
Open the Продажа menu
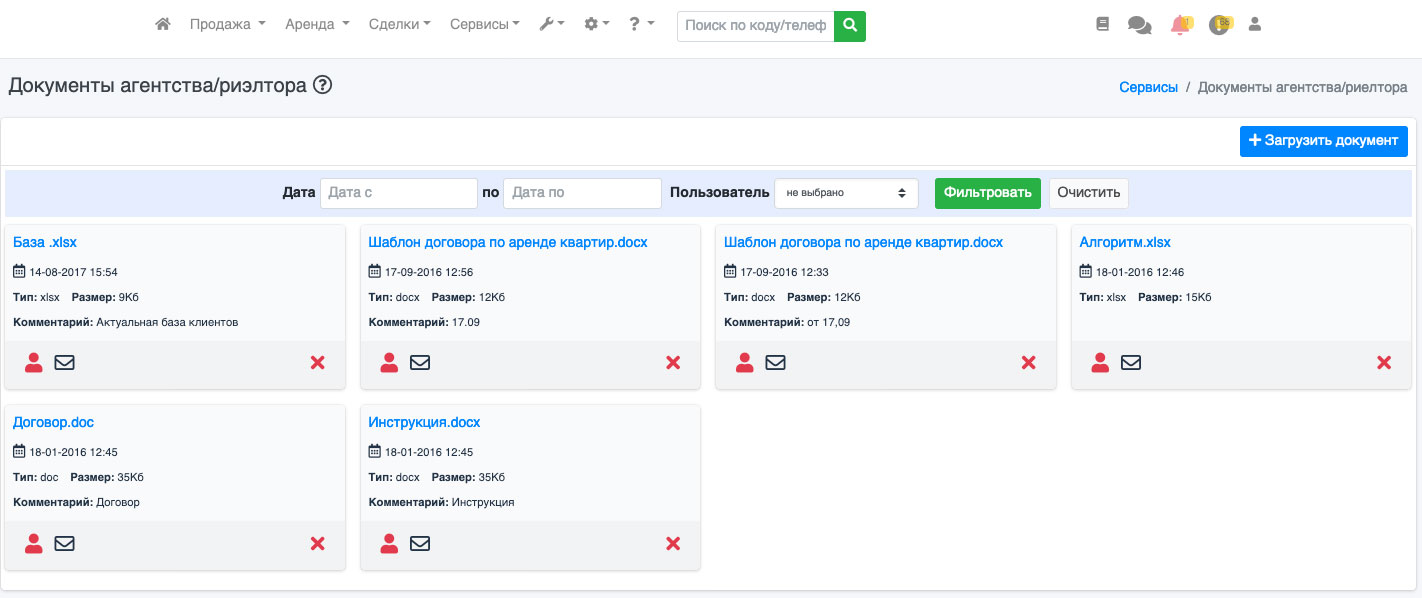[228, 24]
